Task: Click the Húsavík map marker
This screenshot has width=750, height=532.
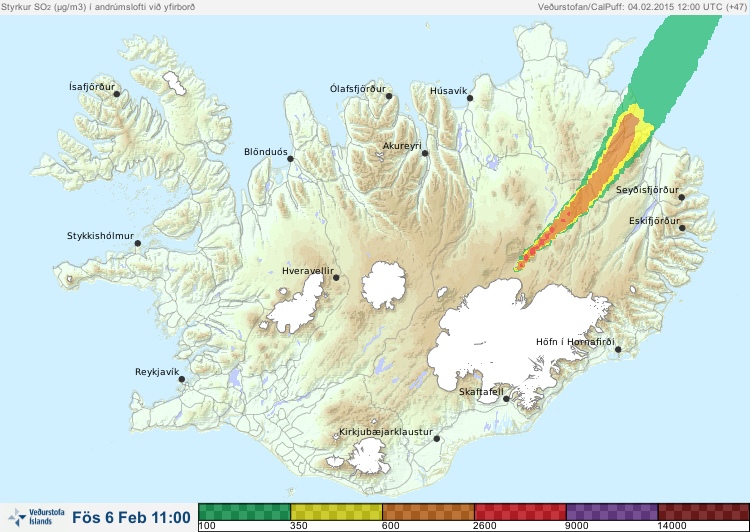Action: coord(470,98)
